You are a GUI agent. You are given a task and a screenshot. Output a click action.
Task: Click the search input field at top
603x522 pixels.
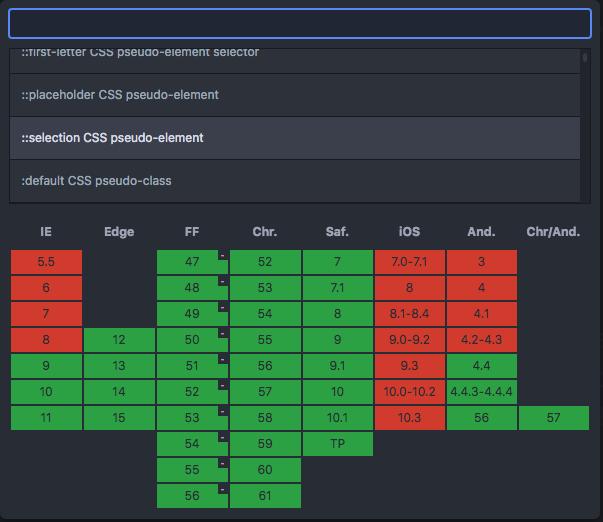click(300, 23)
